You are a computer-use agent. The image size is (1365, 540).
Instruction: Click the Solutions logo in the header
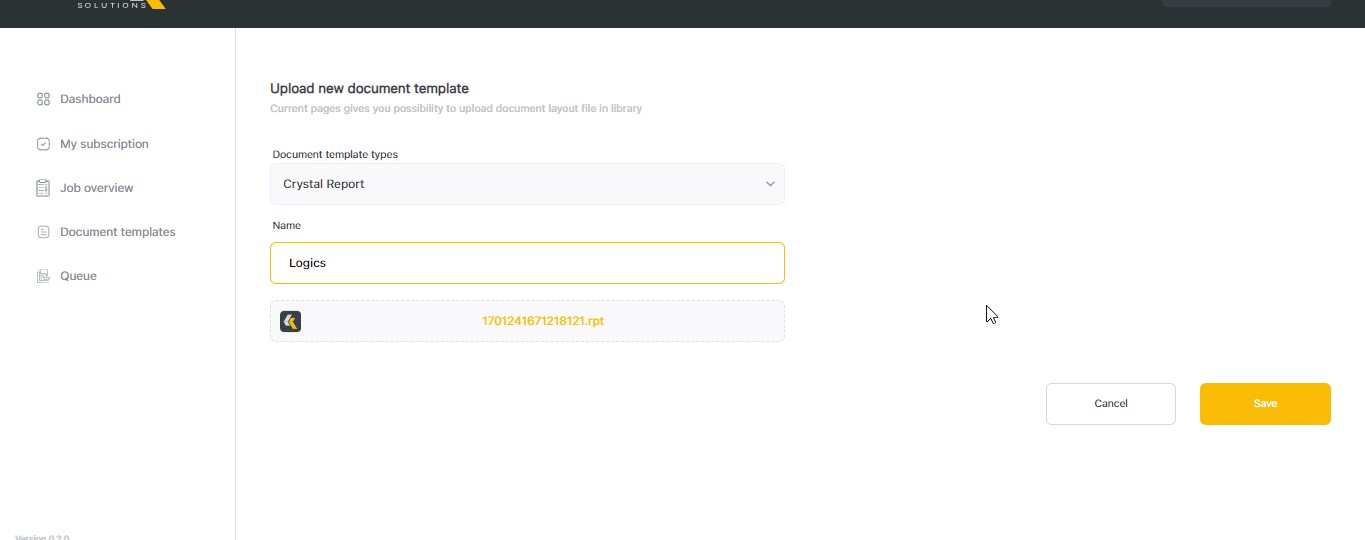pos(120,4)
